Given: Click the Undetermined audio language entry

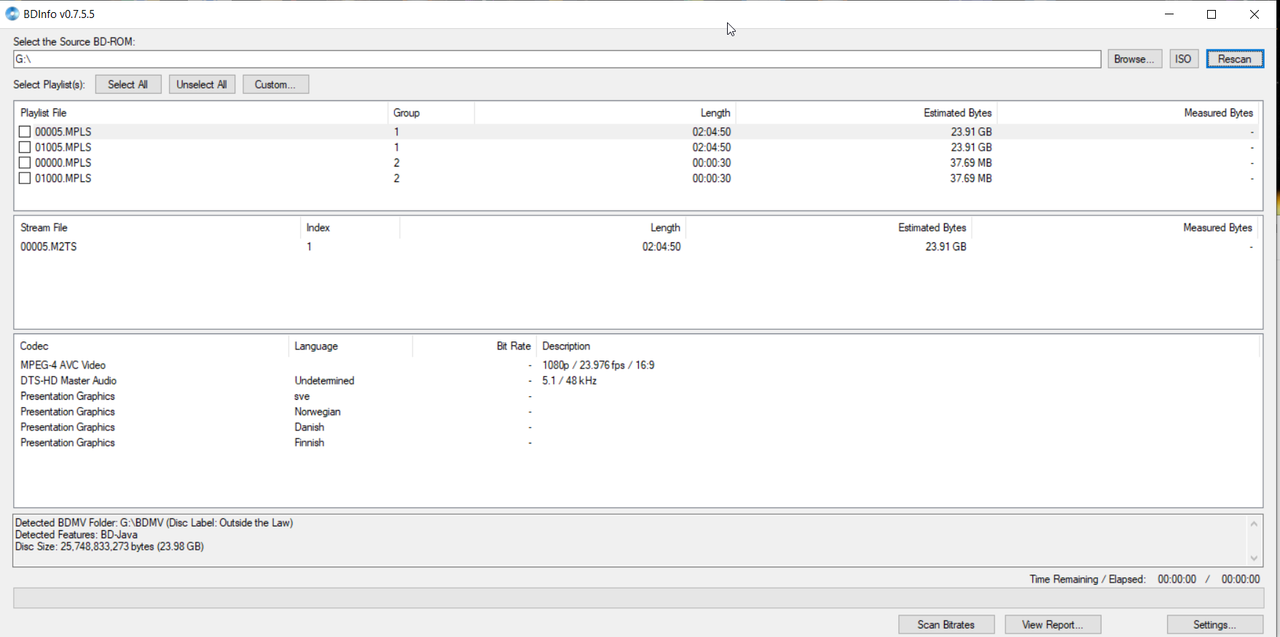Looking at the screenshot, I should [324, 381].
